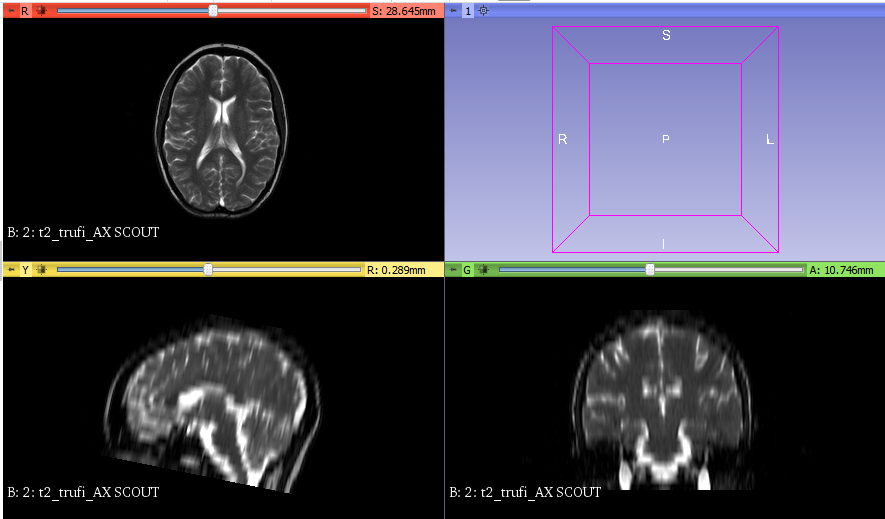
Task: Maximize the Red slice view with its crosshair icon
Action: coord(41,11)
